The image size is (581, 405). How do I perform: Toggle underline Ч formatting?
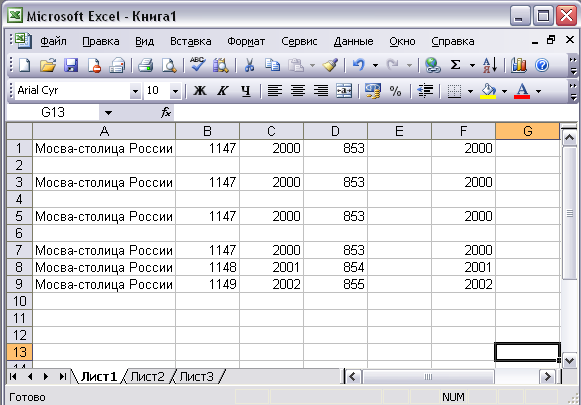tap(246, 91)
